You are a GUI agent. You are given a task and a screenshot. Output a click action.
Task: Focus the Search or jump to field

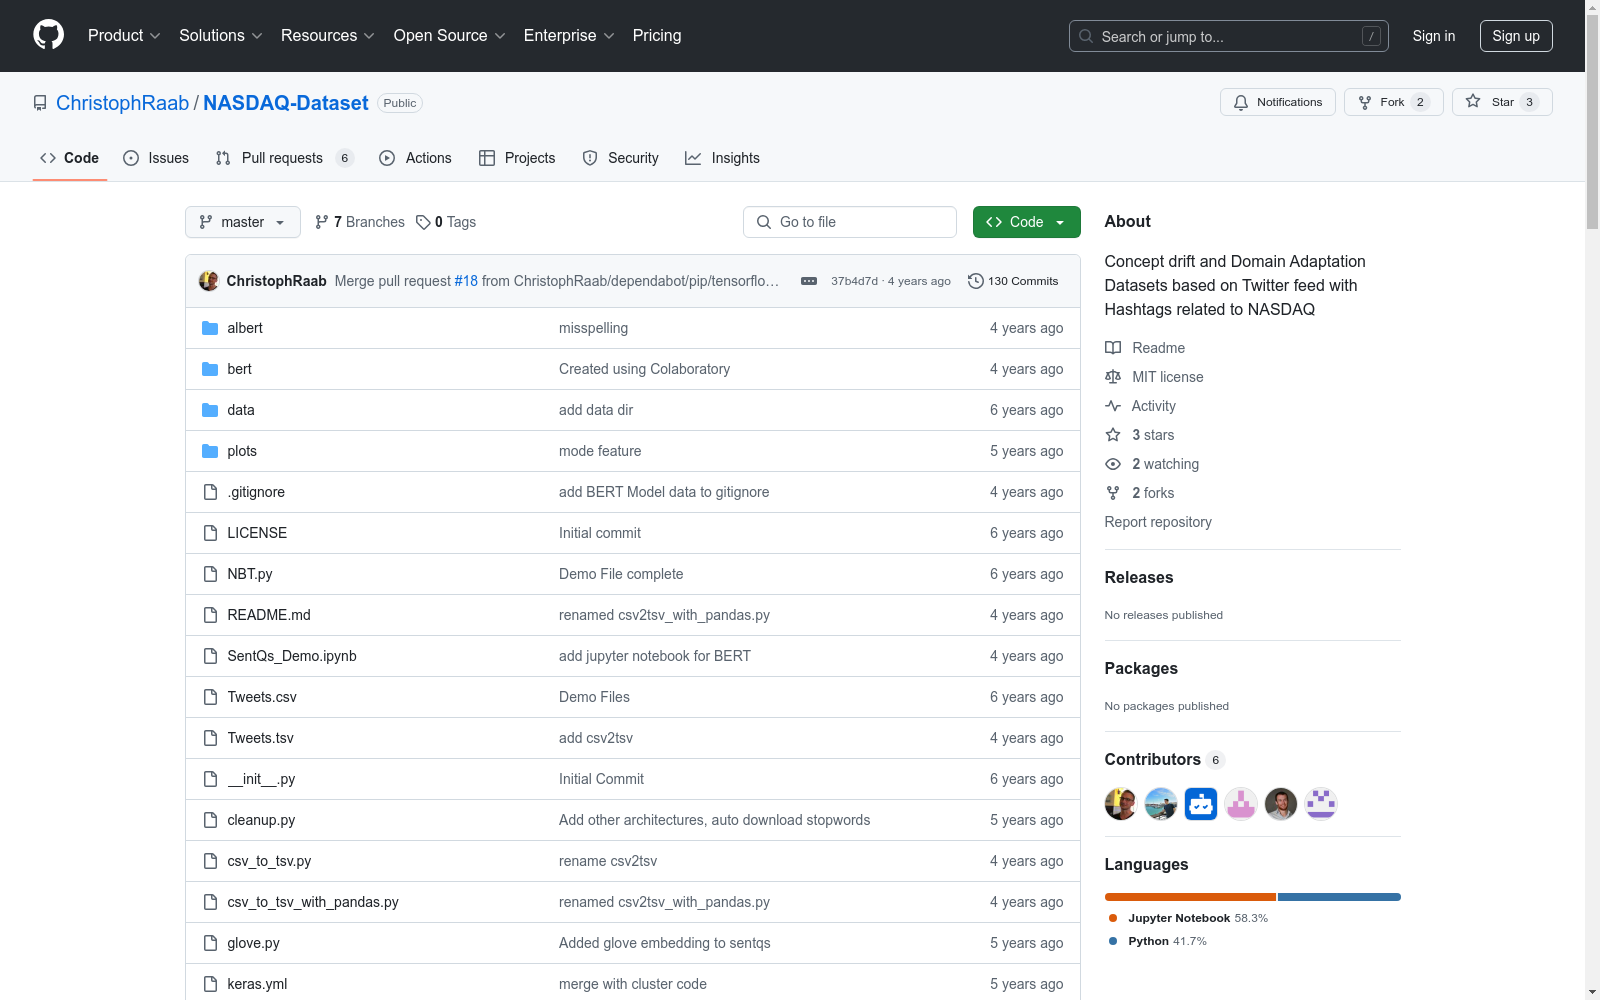click(1229, 36)
